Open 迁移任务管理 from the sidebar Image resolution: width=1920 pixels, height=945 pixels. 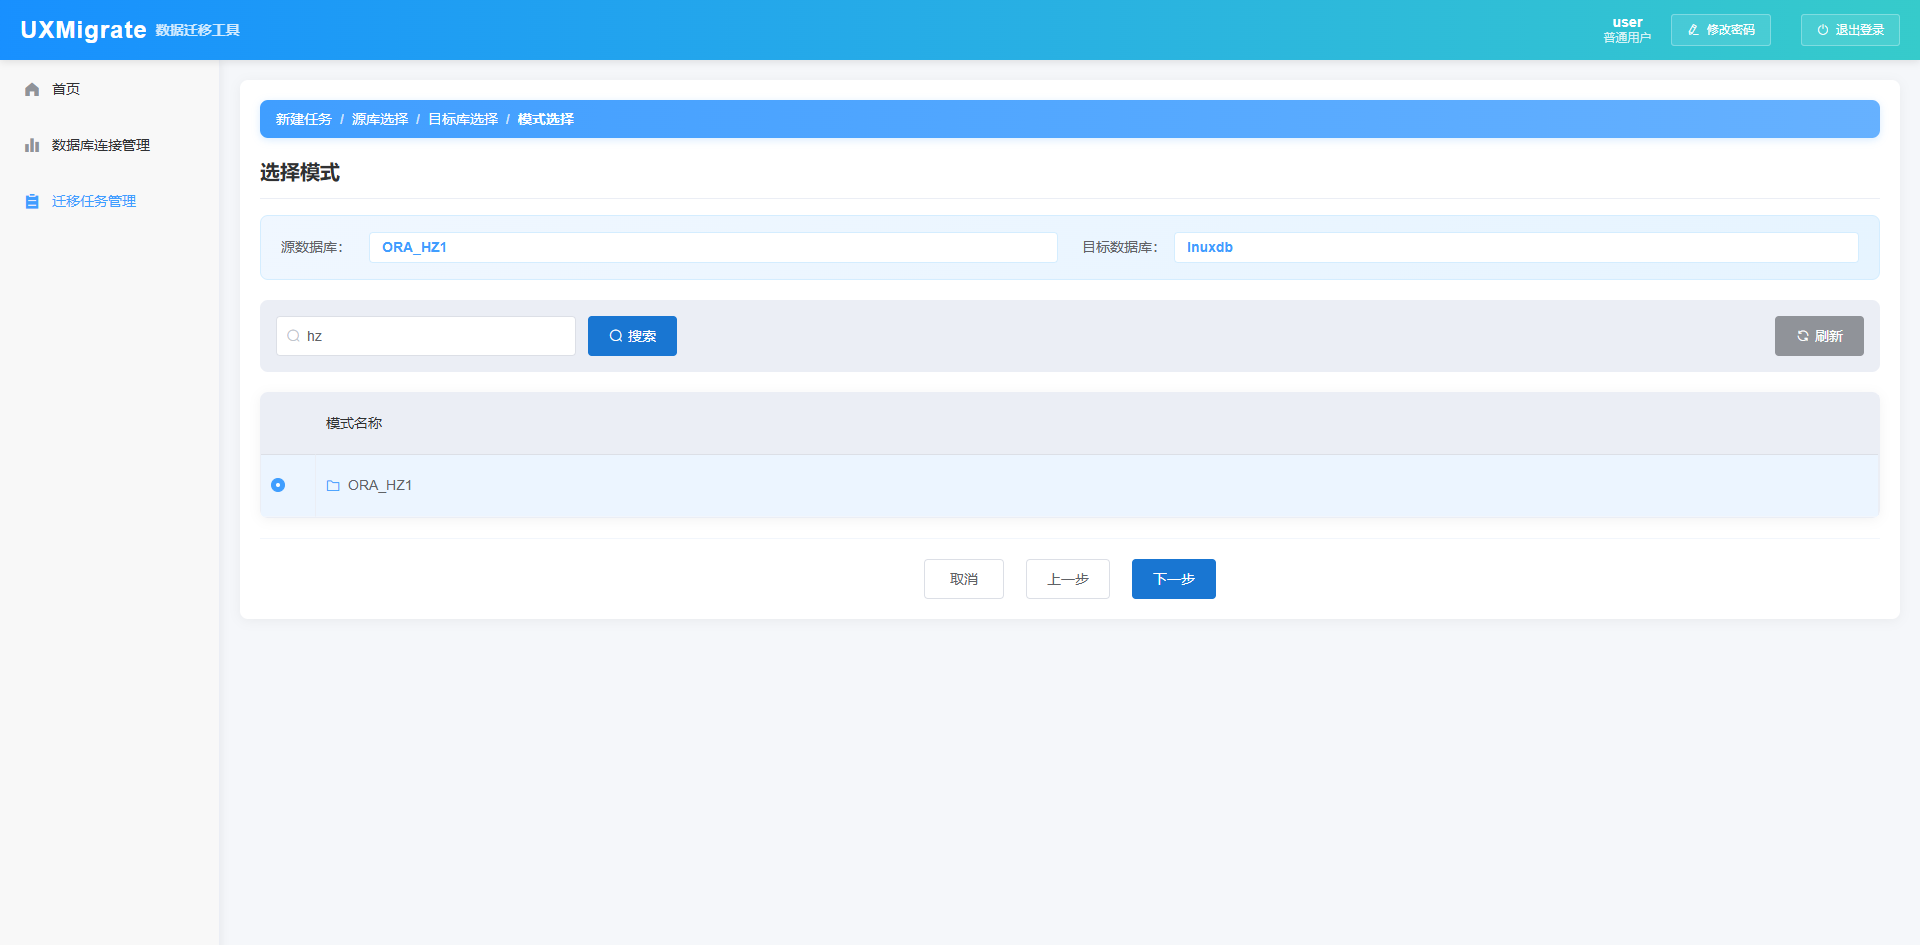tap(94, 202)
